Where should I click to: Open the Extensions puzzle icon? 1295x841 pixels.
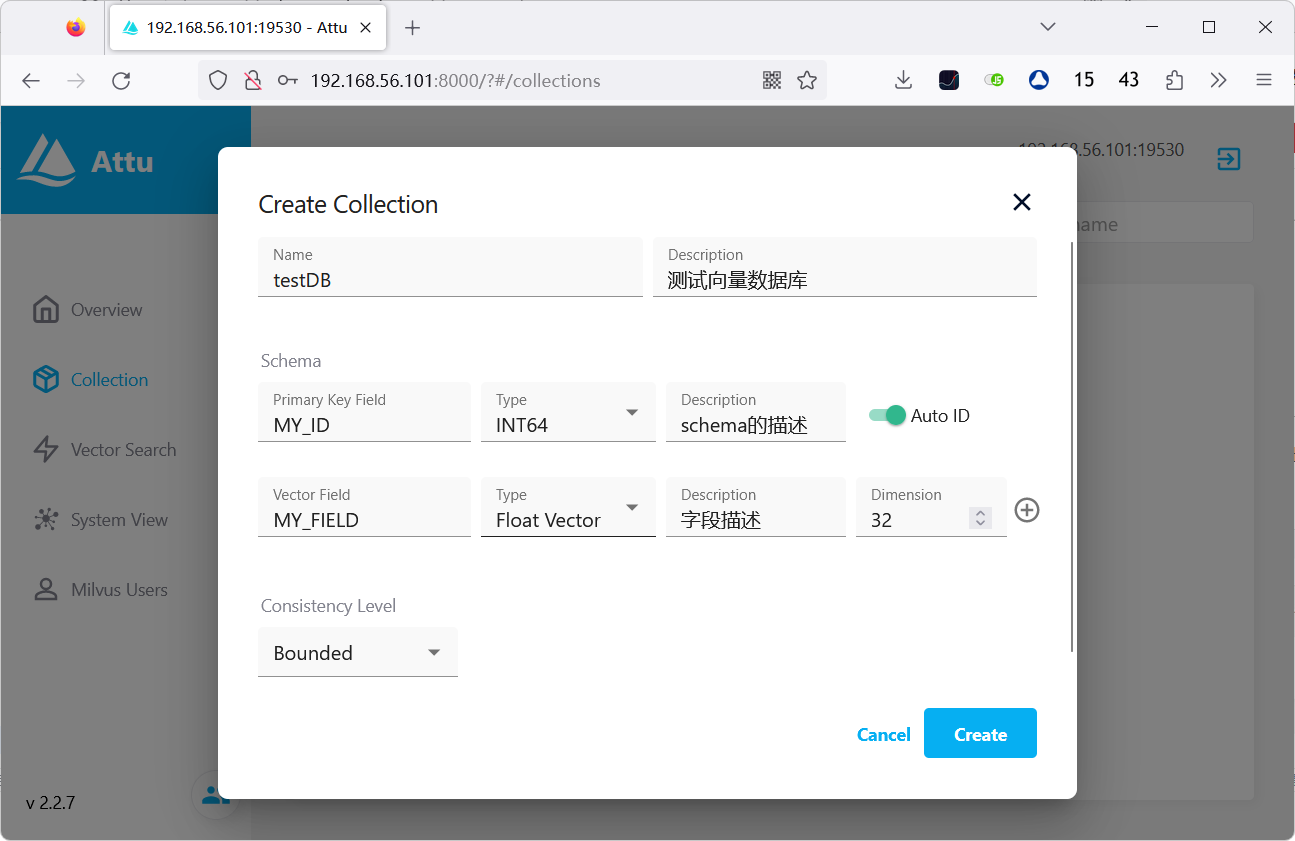click(x=1175, y=81)
